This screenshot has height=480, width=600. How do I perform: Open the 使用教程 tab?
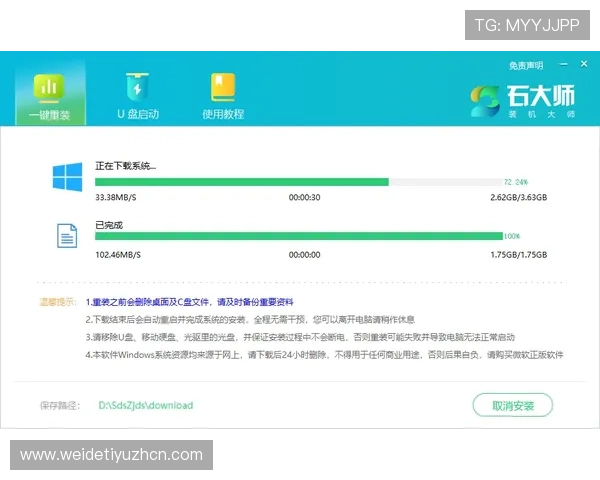coord(223,96)
